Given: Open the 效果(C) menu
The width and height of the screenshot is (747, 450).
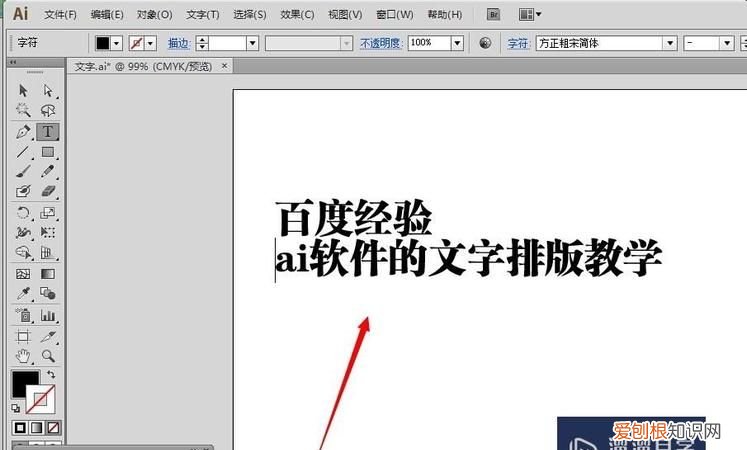Looking at the screenshot, I should (297, 15).
